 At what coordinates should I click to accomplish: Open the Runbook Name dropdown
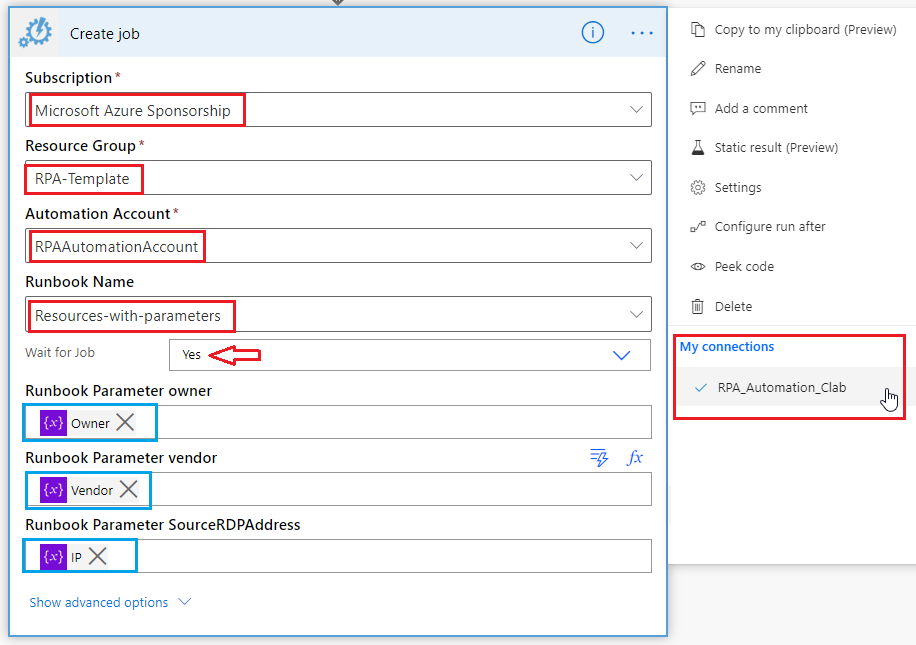click(636, 315)
